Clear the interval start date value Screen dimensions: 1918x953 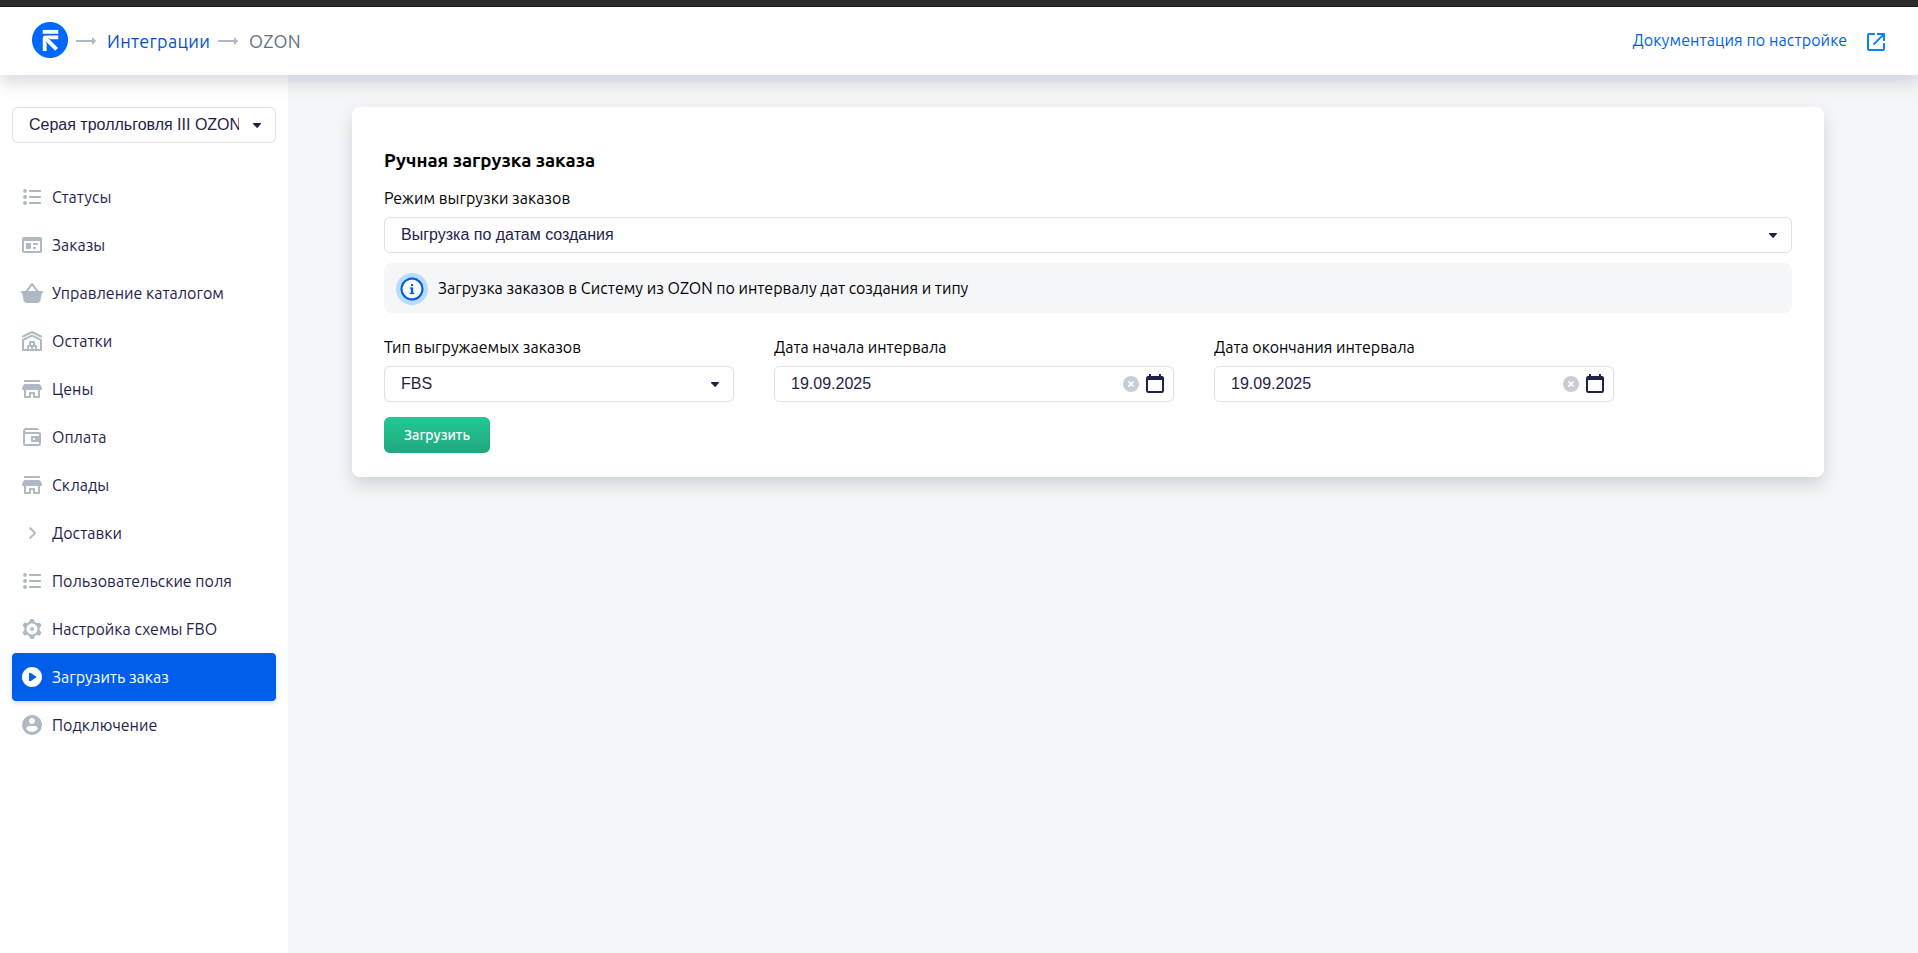click(1130, 384)
